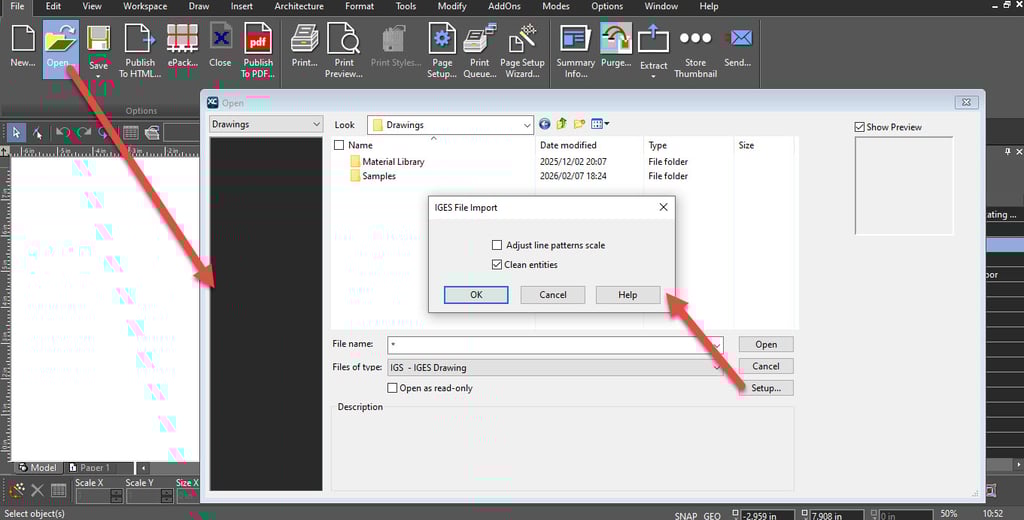
Task: Click the Print icon
Action: point(304,38)
